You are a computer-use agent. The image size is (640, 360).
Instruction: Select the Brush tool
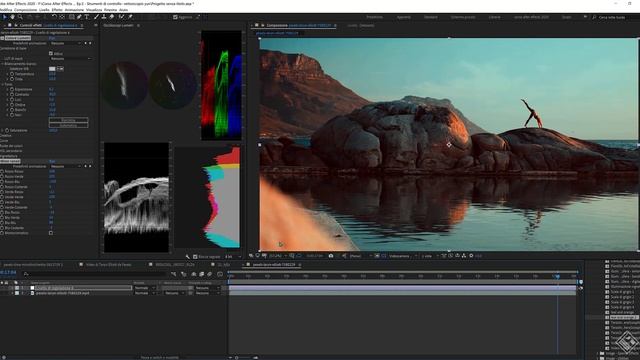[x=96, y=17]
